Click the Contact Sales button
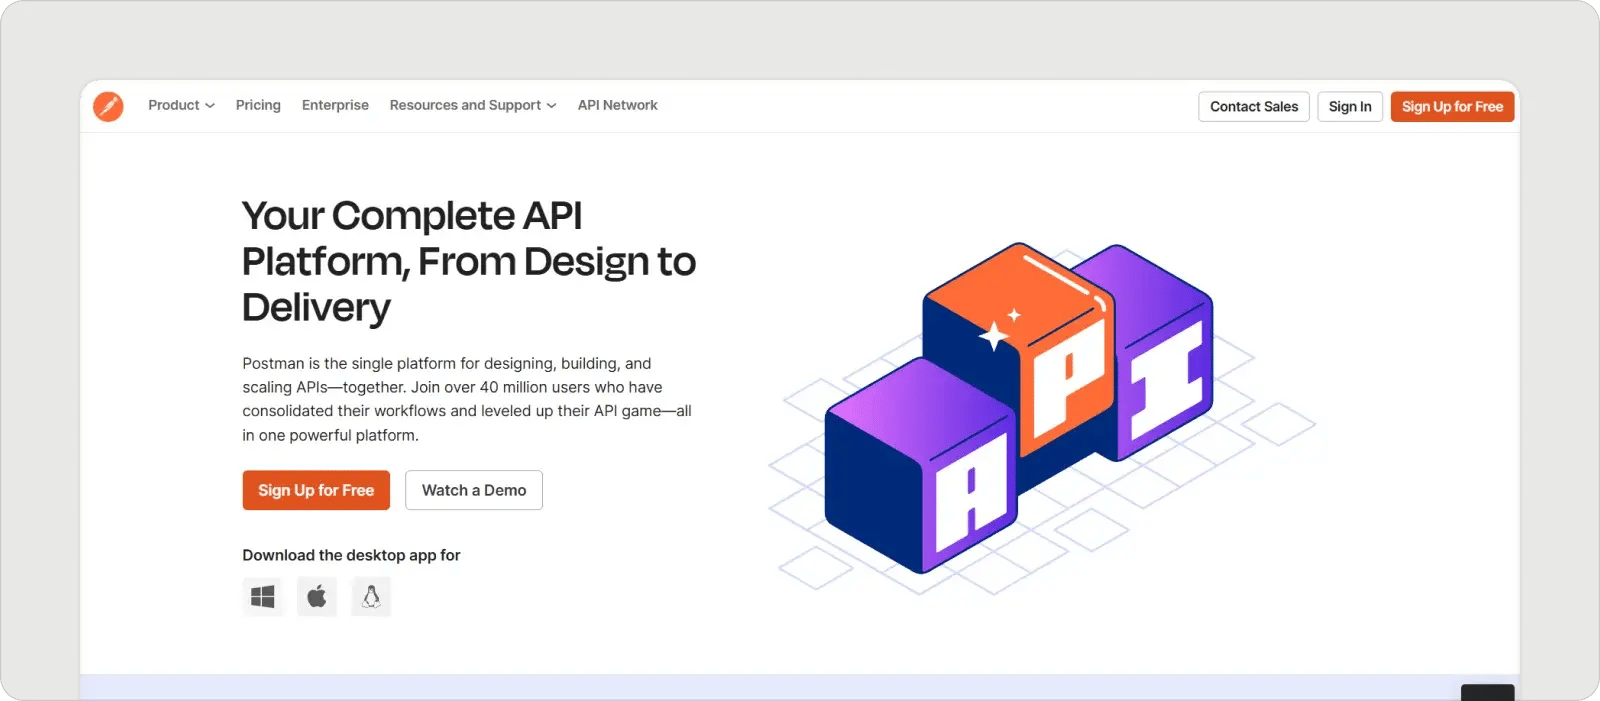The image size is (1600, 701). pyautogui.click(x=1254, y=107)
